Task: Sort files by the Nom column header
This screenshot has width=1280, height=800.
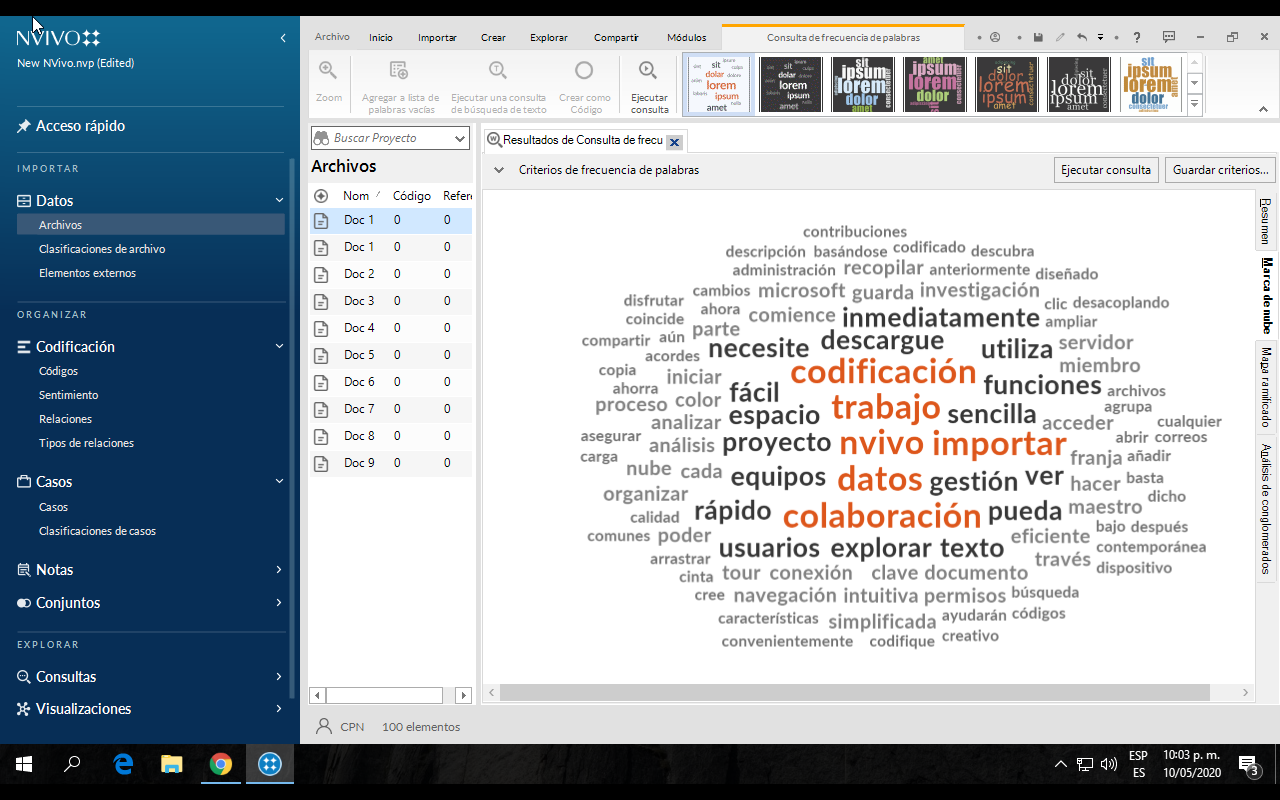Action: click(x=356, y=196)
